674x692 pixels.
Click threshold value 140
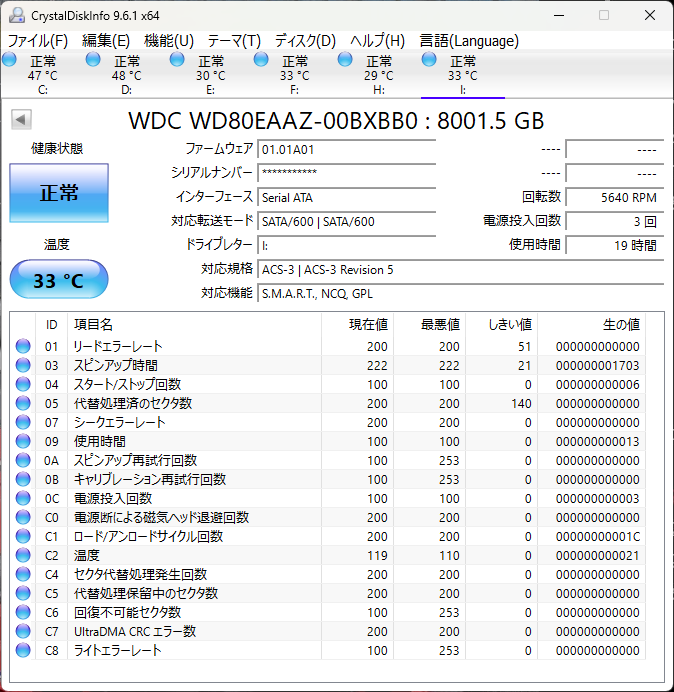click(x=521, y=403)
